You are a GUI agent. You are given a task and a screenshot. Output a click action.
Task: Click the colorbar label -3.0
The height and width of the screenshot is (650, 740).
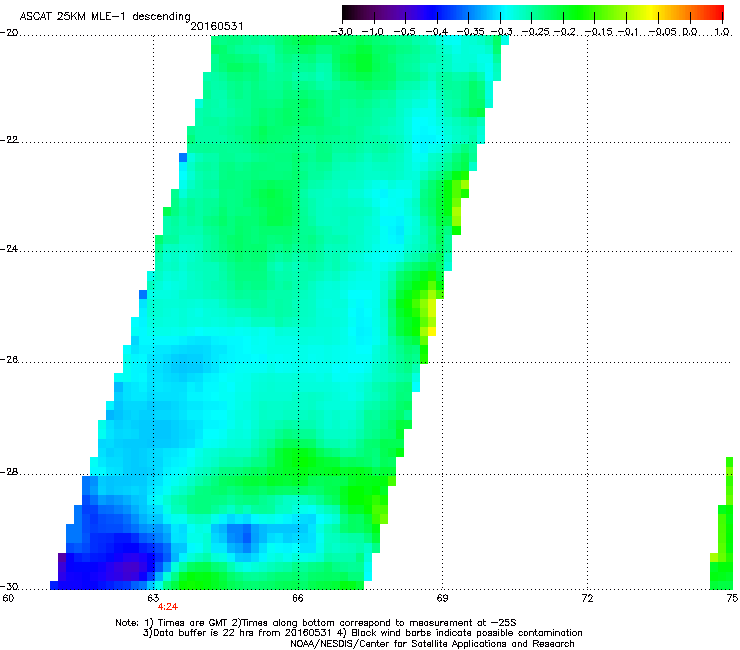pyautogui.click(x=341, y=32)
